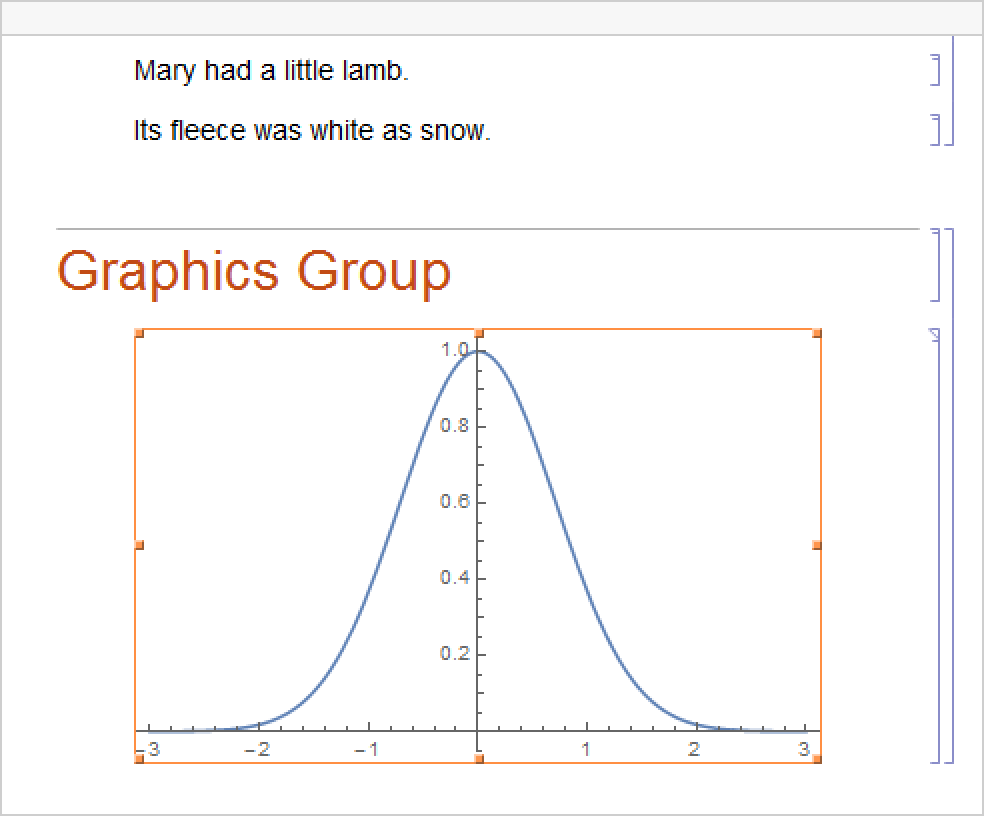This screenshot has height=816, width=984.
Task: Click the text 'Its fleece was white as snow.'
Action: 312,131
